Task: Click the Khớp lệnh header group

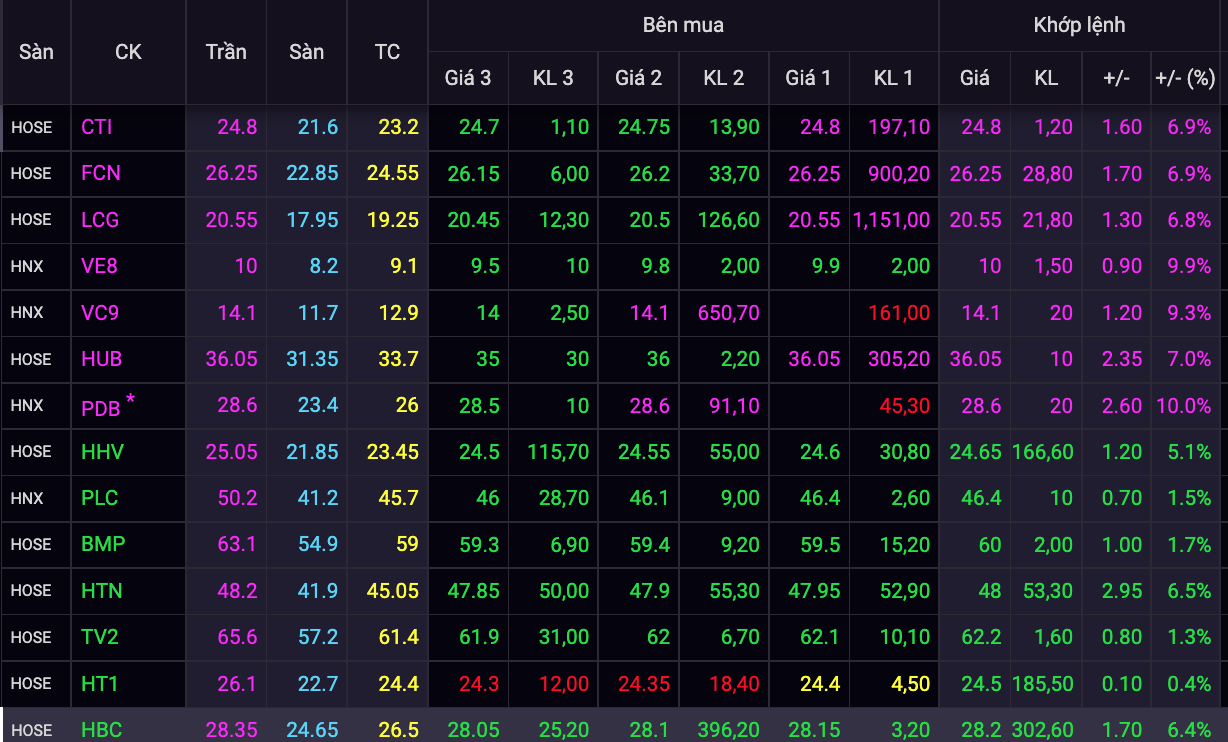Action: tap(1079, 25)
